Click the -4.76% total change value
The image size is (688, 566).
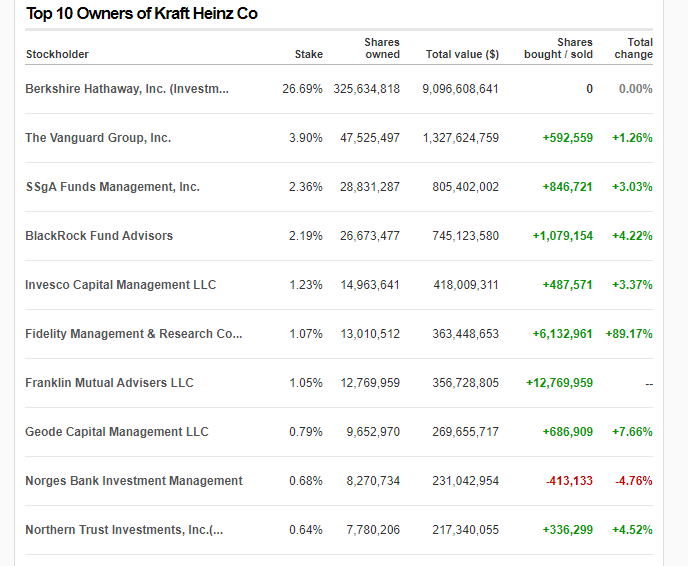click(634, 481)
